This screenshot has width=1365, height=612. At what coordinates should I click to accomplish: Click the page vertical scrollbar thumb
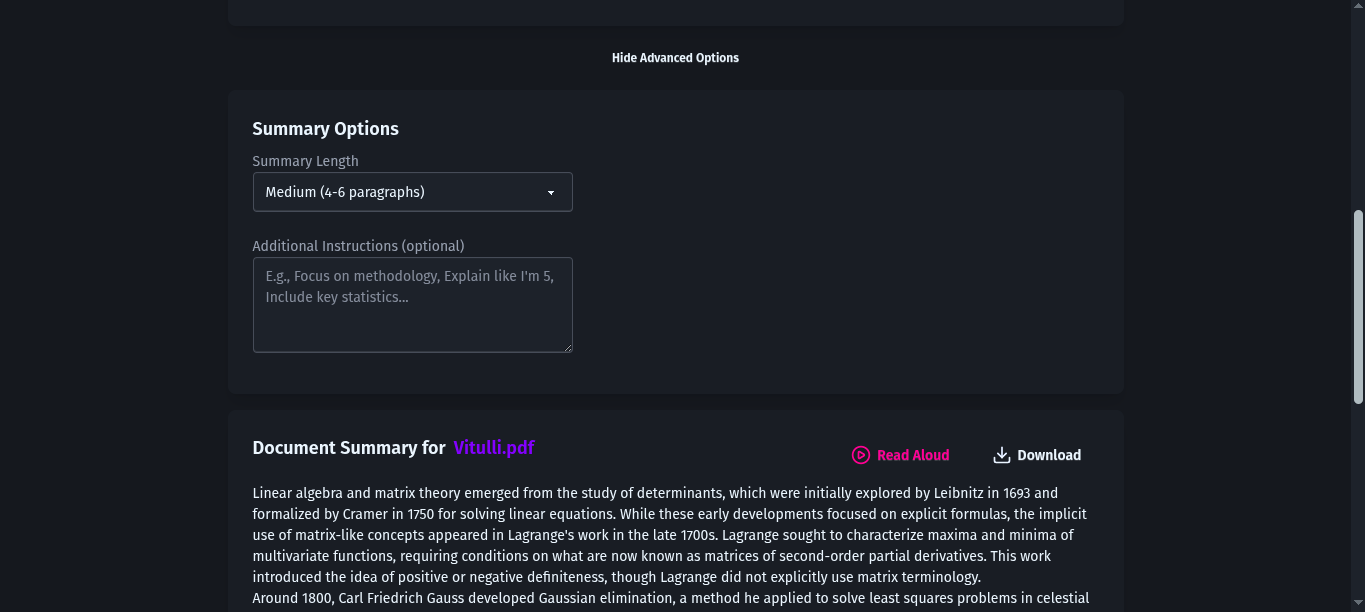click(x=1358, y=305)
